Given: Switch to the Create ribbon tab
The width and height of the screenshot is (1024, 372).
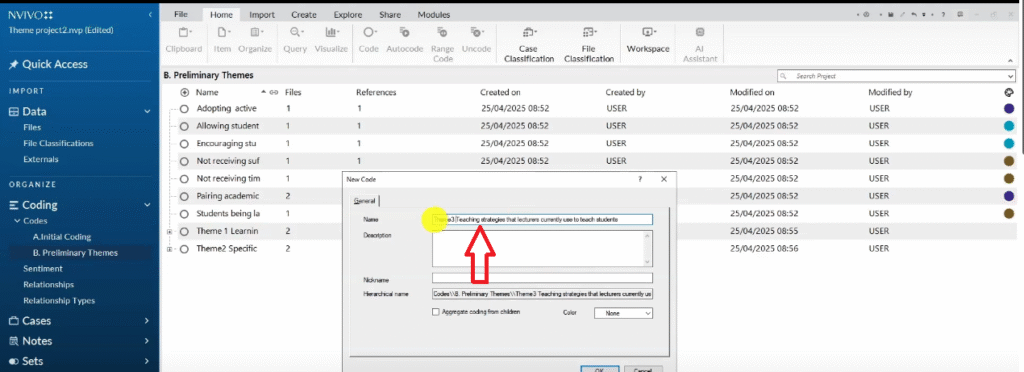Looking at the screenshot, I should [304, 14].
